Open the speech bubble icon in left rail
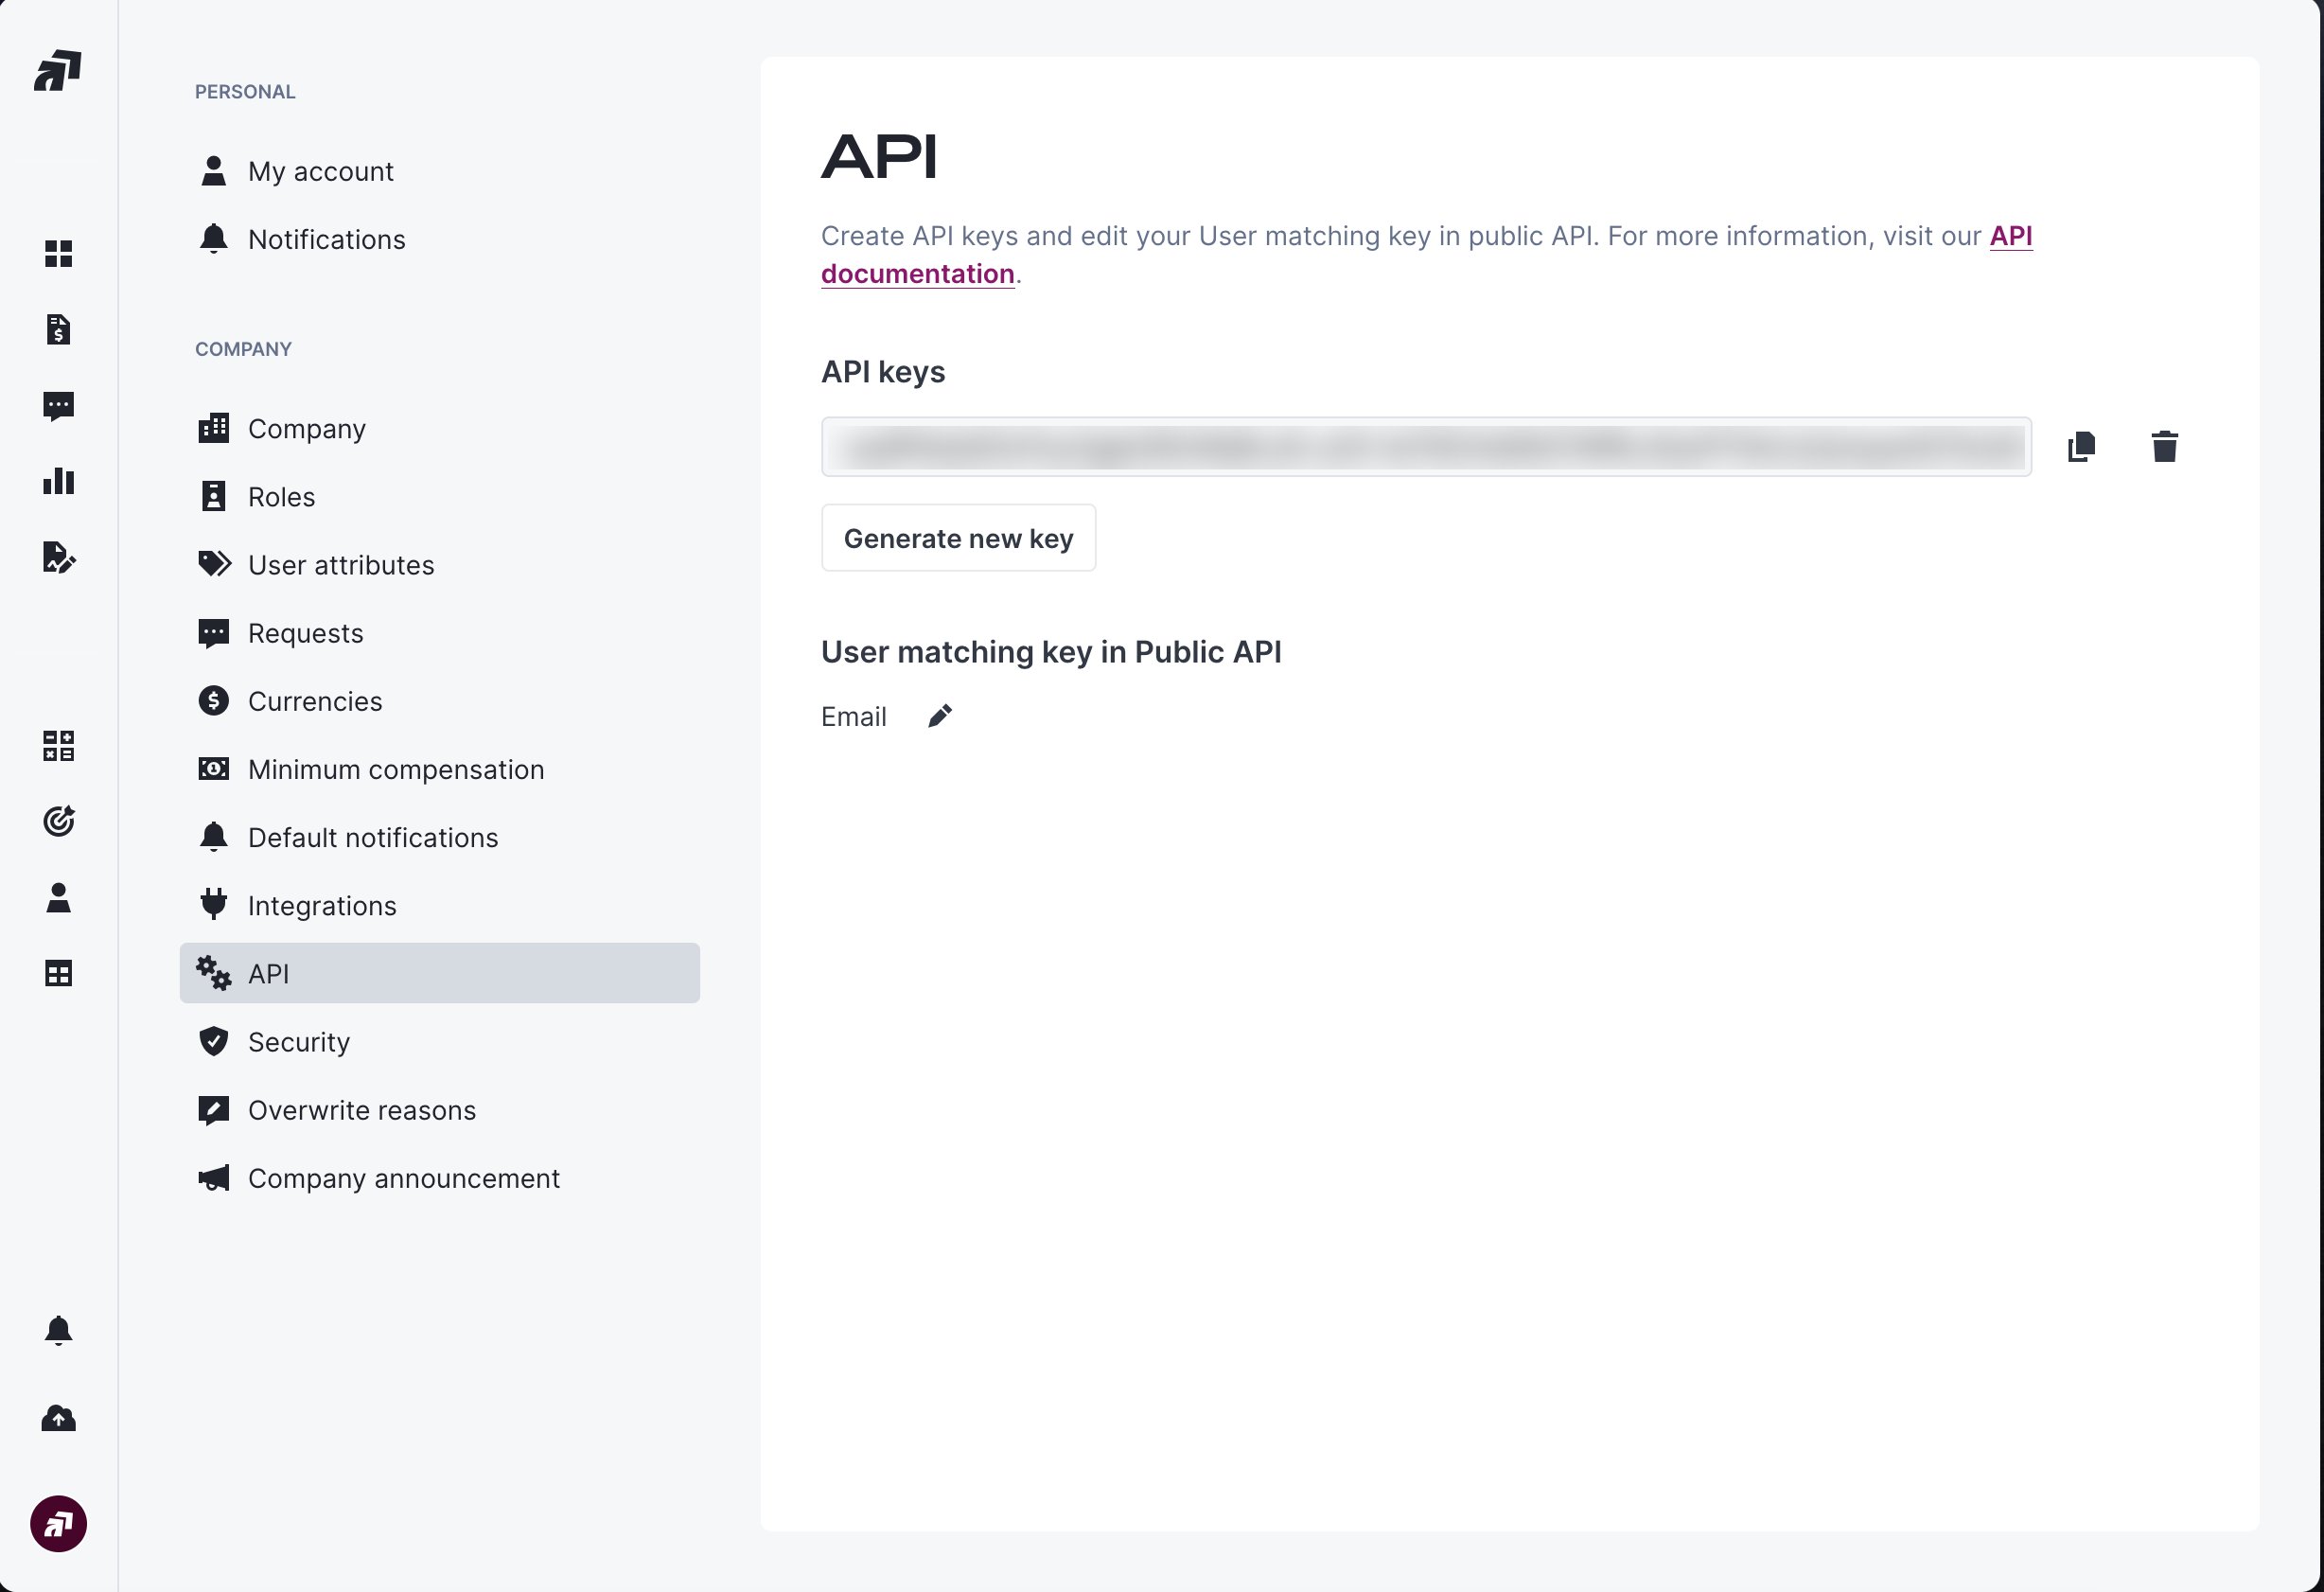 pos(58,406)
